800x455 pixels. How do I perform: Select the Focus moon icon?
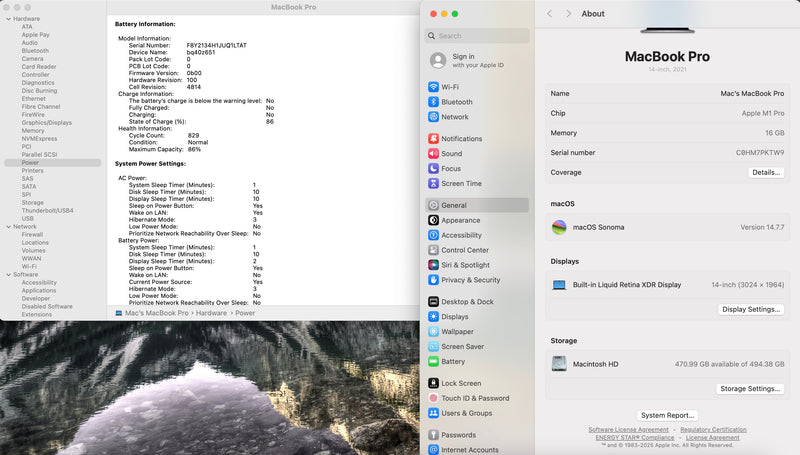point(433,168)
